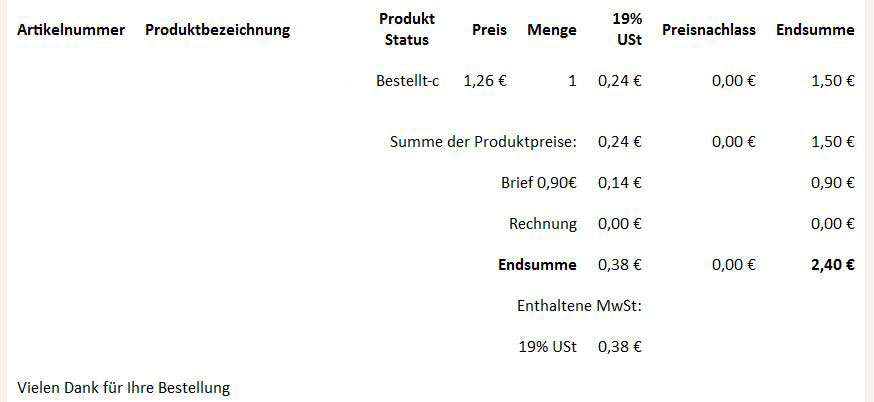Image resolution: width=874 pixels, height=402 pixels.
Task: Click the bold 2,40 € total amount
Action: [833, 265]
